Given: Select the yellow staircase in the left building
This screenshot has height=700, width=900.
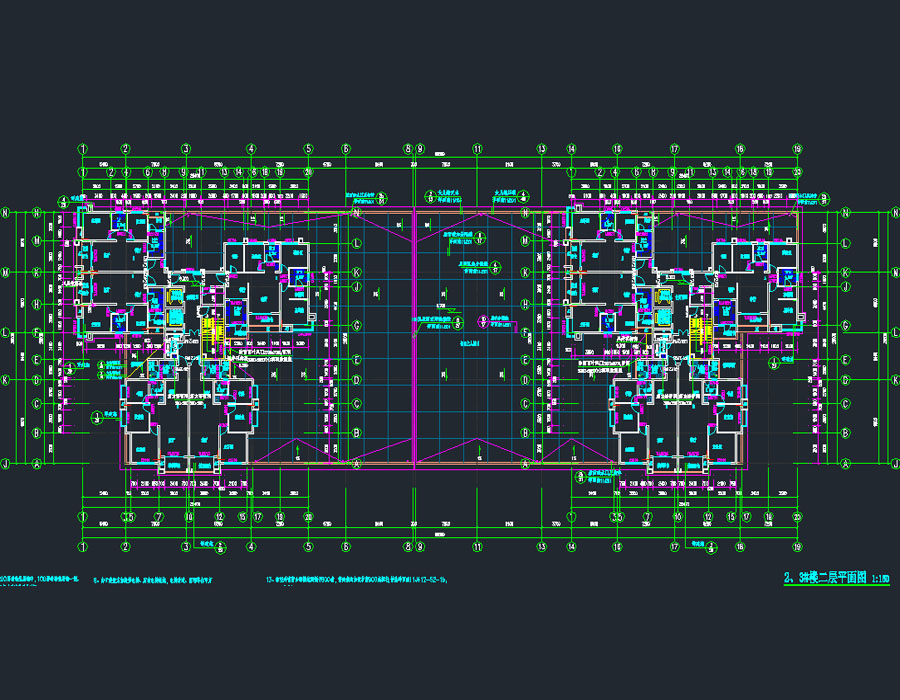Looking at the screenshot, I should tap(210, 336).
